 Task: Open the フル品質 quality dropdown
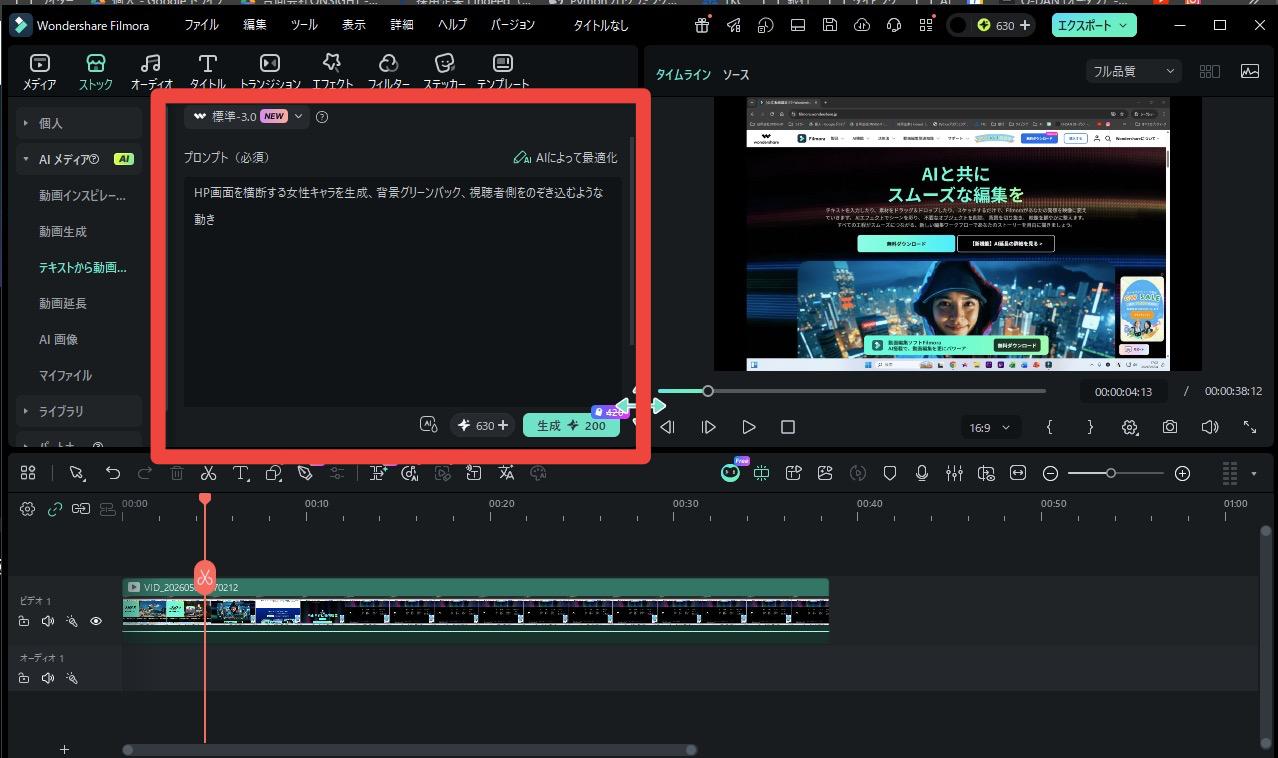1134,71
